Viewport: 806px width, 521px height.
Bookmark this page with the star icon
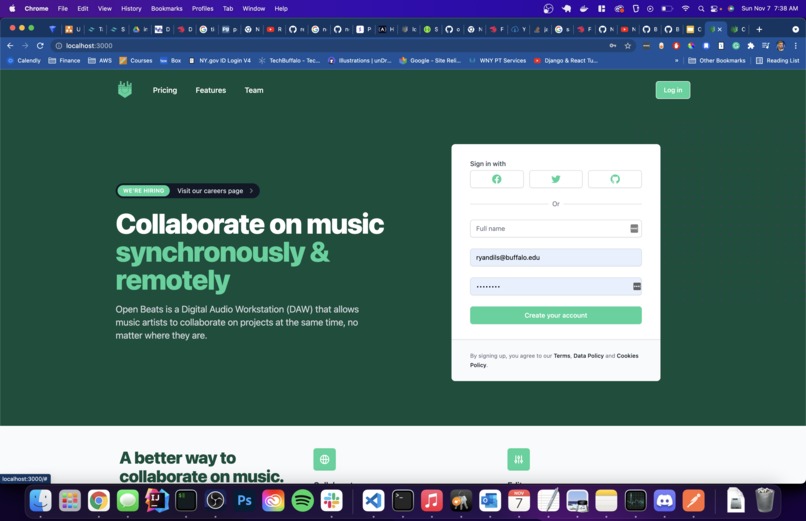click(628, 46)
